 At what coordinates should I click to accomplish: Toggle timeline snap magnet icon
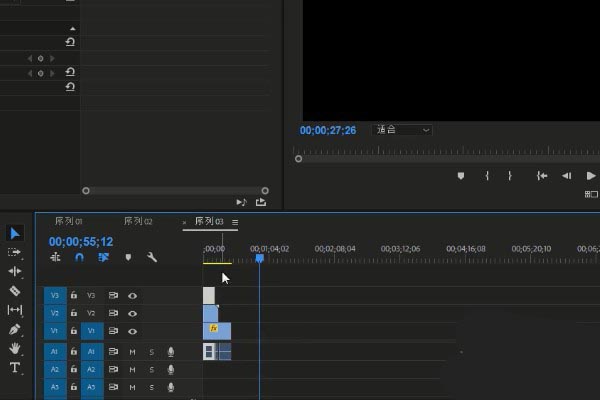point(79,257)
